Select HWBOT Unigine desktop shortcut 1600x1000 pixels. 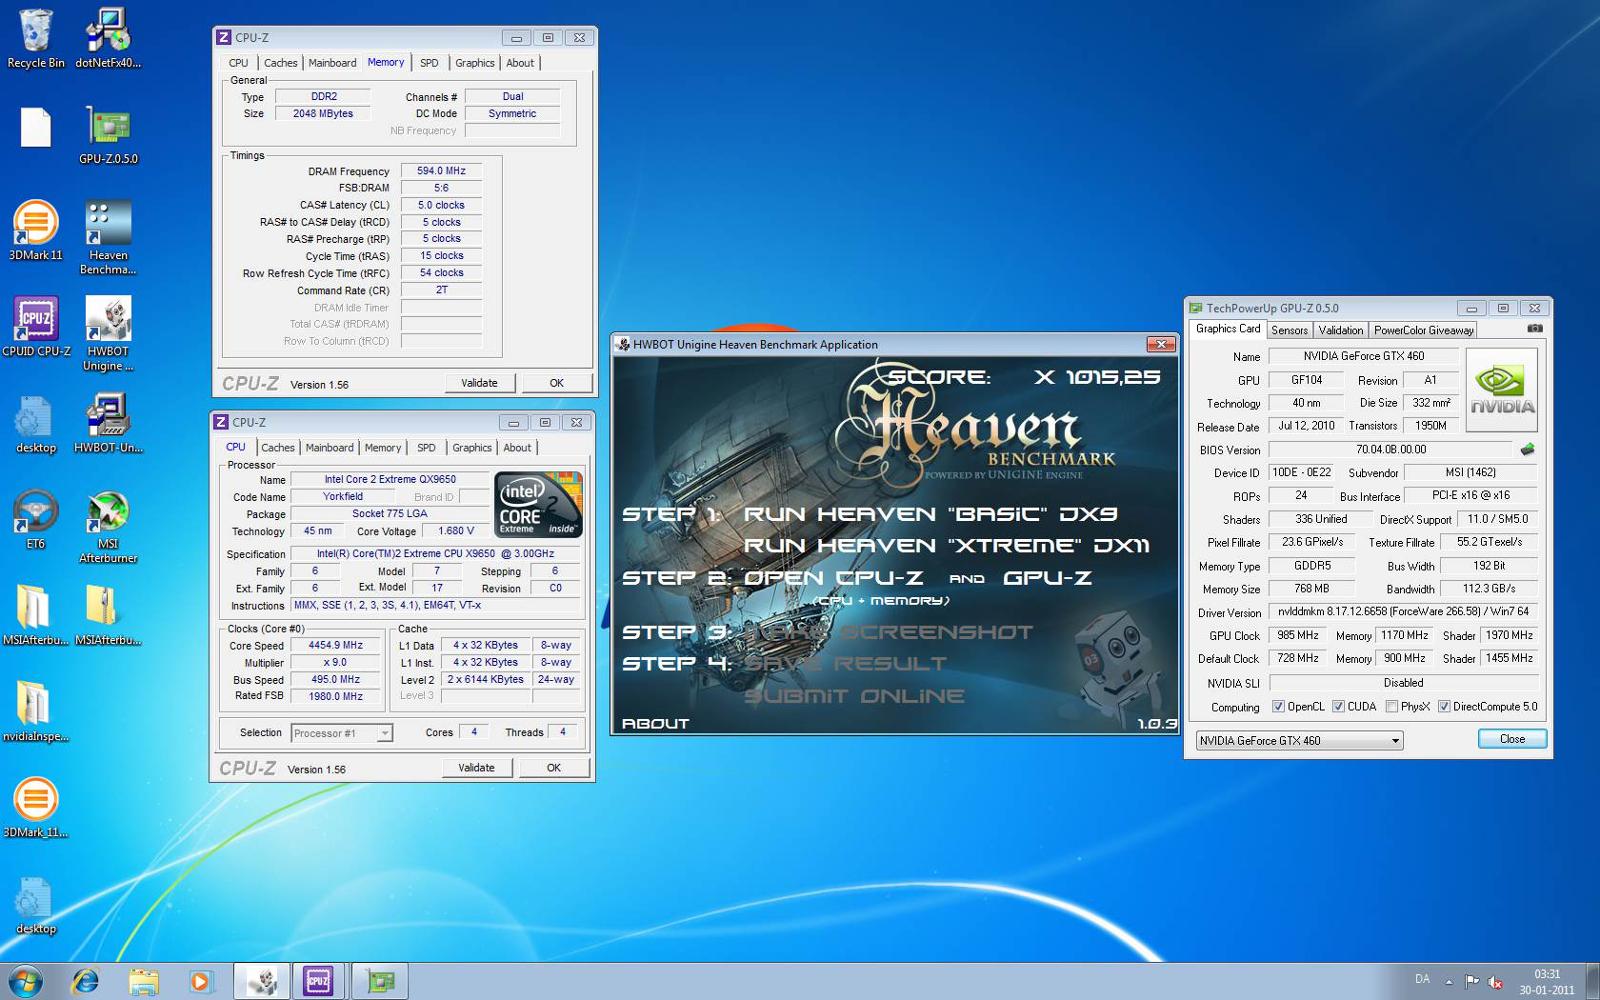tap(108, 333)
